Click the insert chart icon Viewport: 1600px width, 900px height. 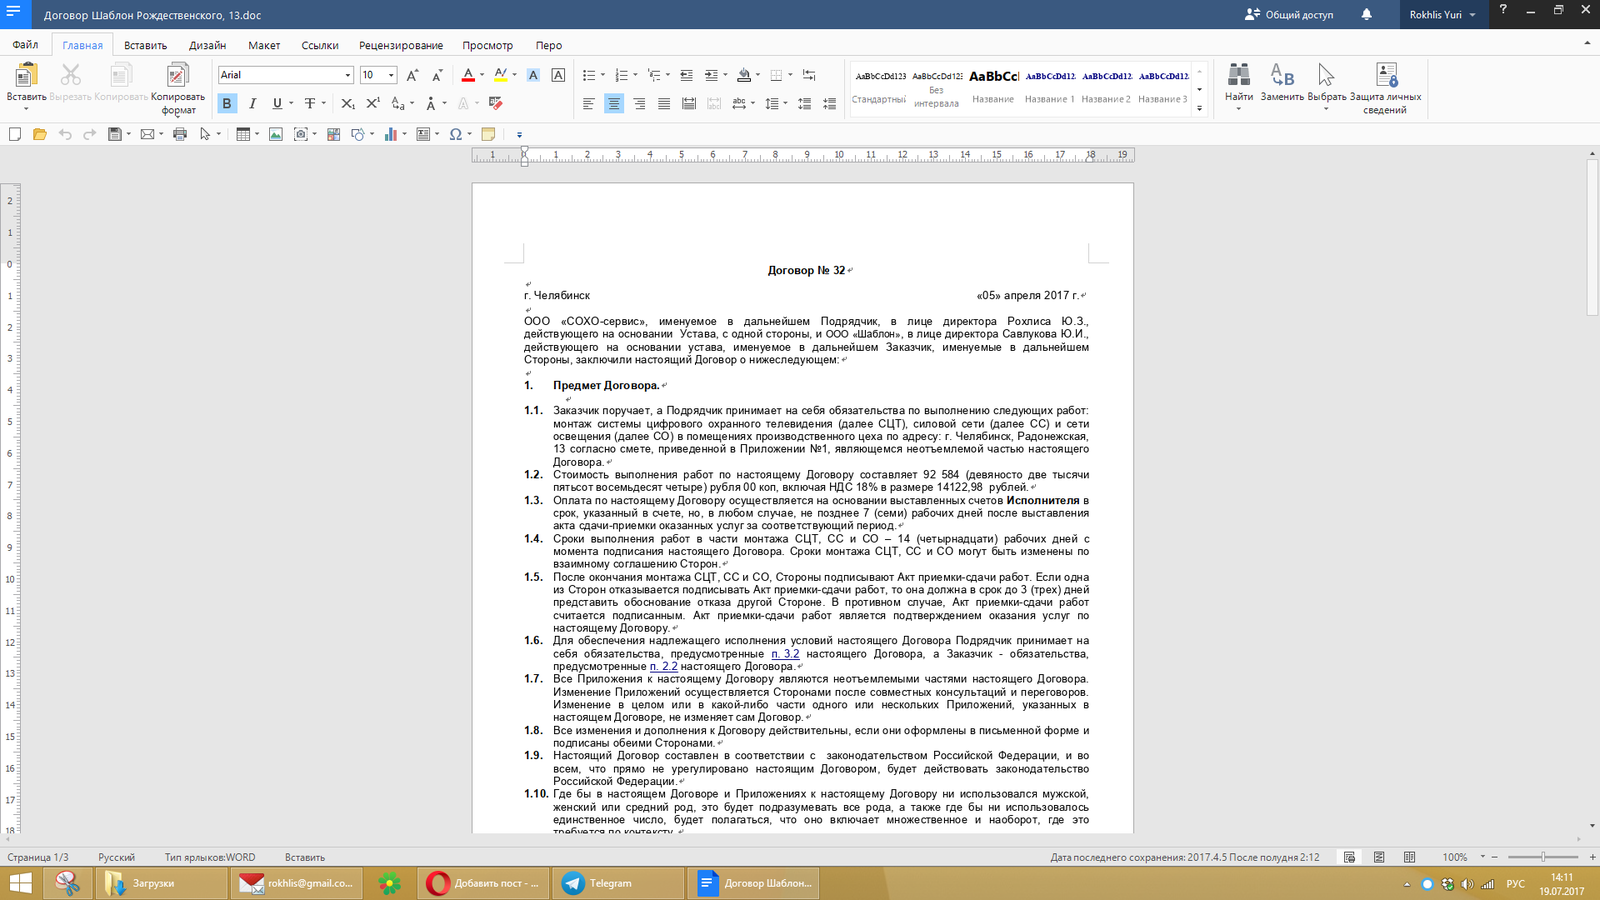point(390,134)
